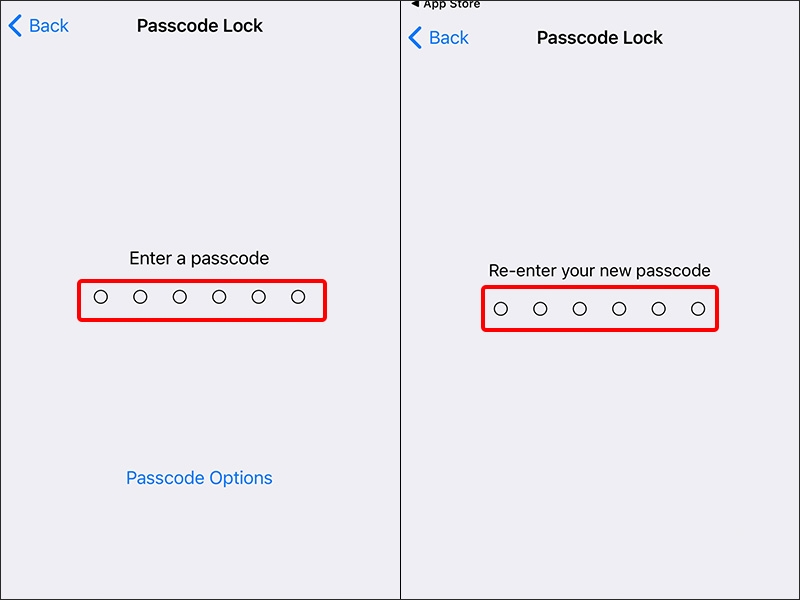This screenshot has height=600, width=800.
Task: Click fourth circle under Re-enter your new passcode
Action: [619, 309]
